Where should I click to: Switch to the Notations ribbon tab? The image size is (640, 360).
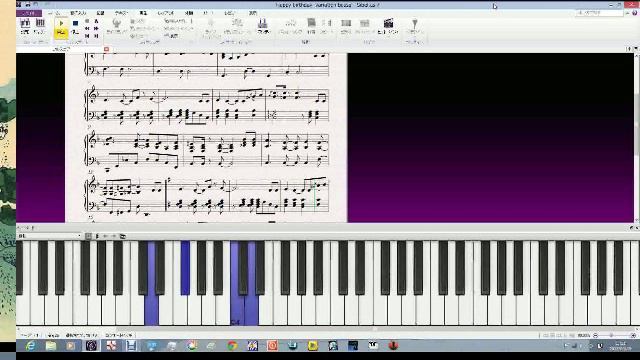click(100, 13)
